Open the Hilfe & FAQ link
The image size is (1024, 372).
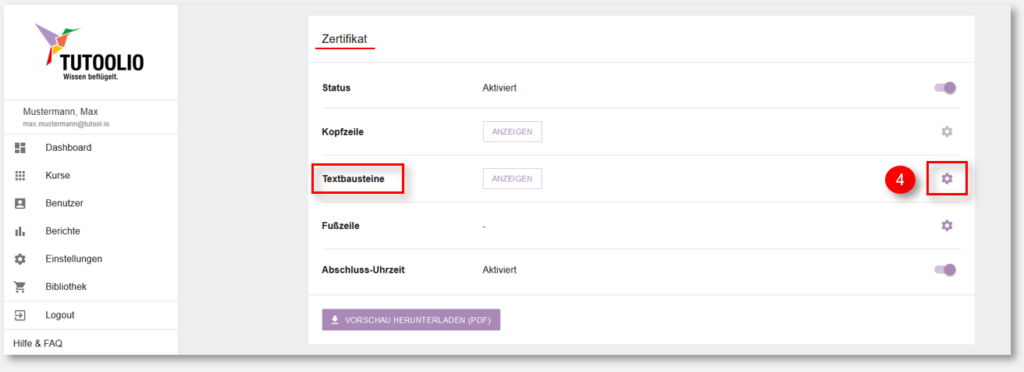38,343
